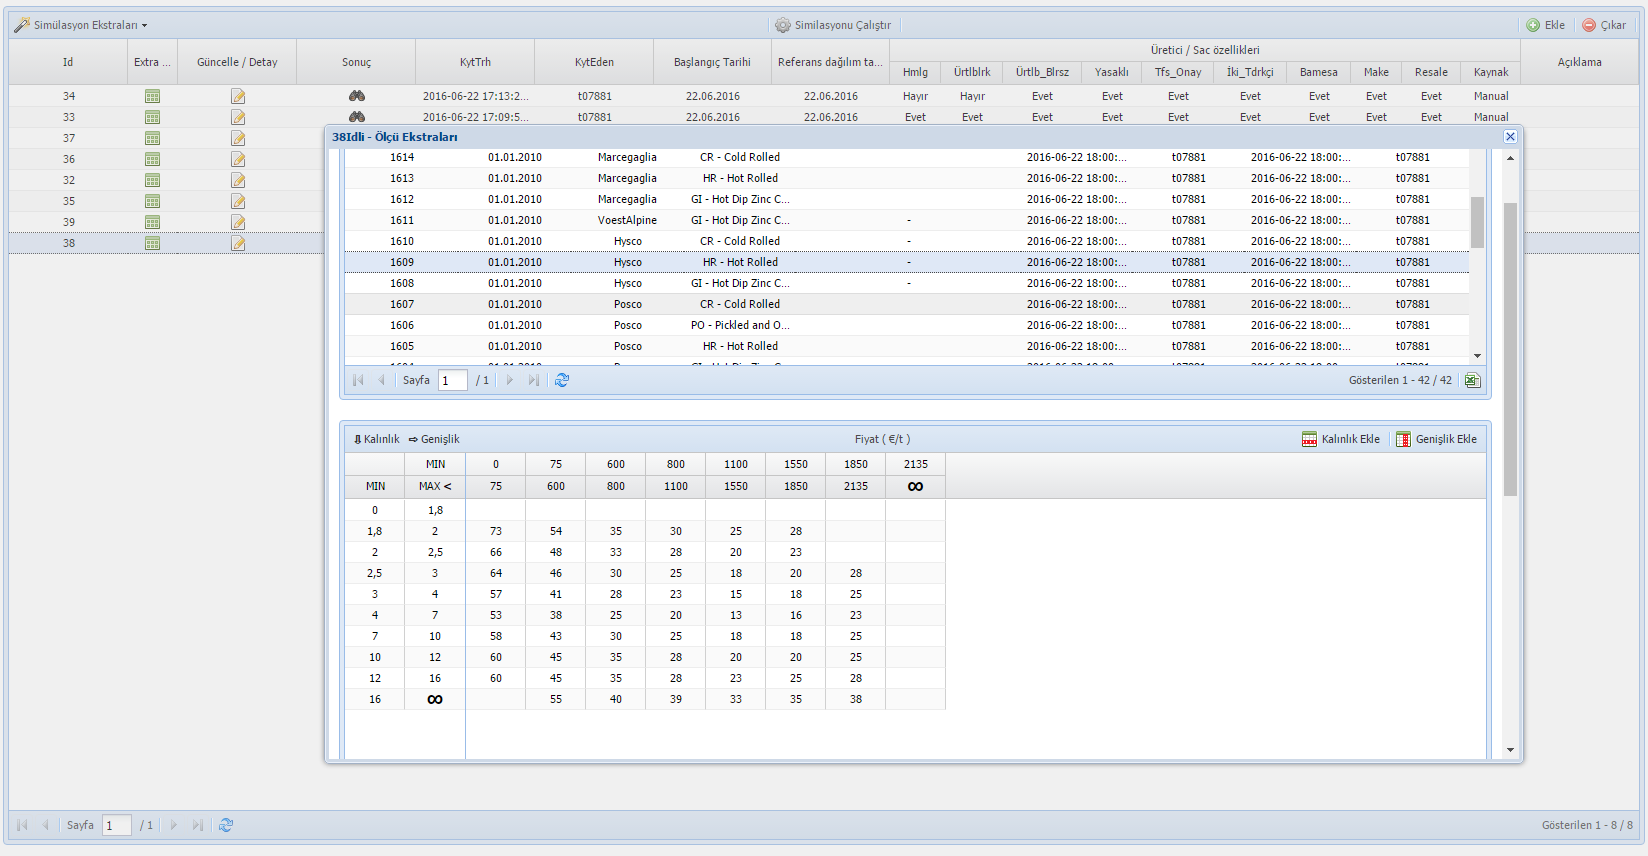Sort by the Id column header
The image size is (1648, 856).
(68, 62)
